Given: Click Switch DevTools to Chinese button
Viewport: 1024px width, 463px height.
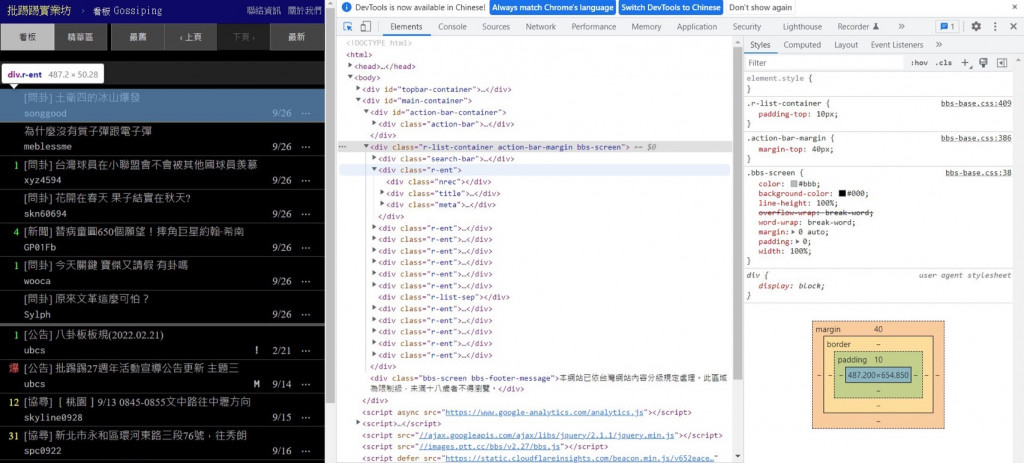Looking at the screenshot, I should click(x=671, y=7).
